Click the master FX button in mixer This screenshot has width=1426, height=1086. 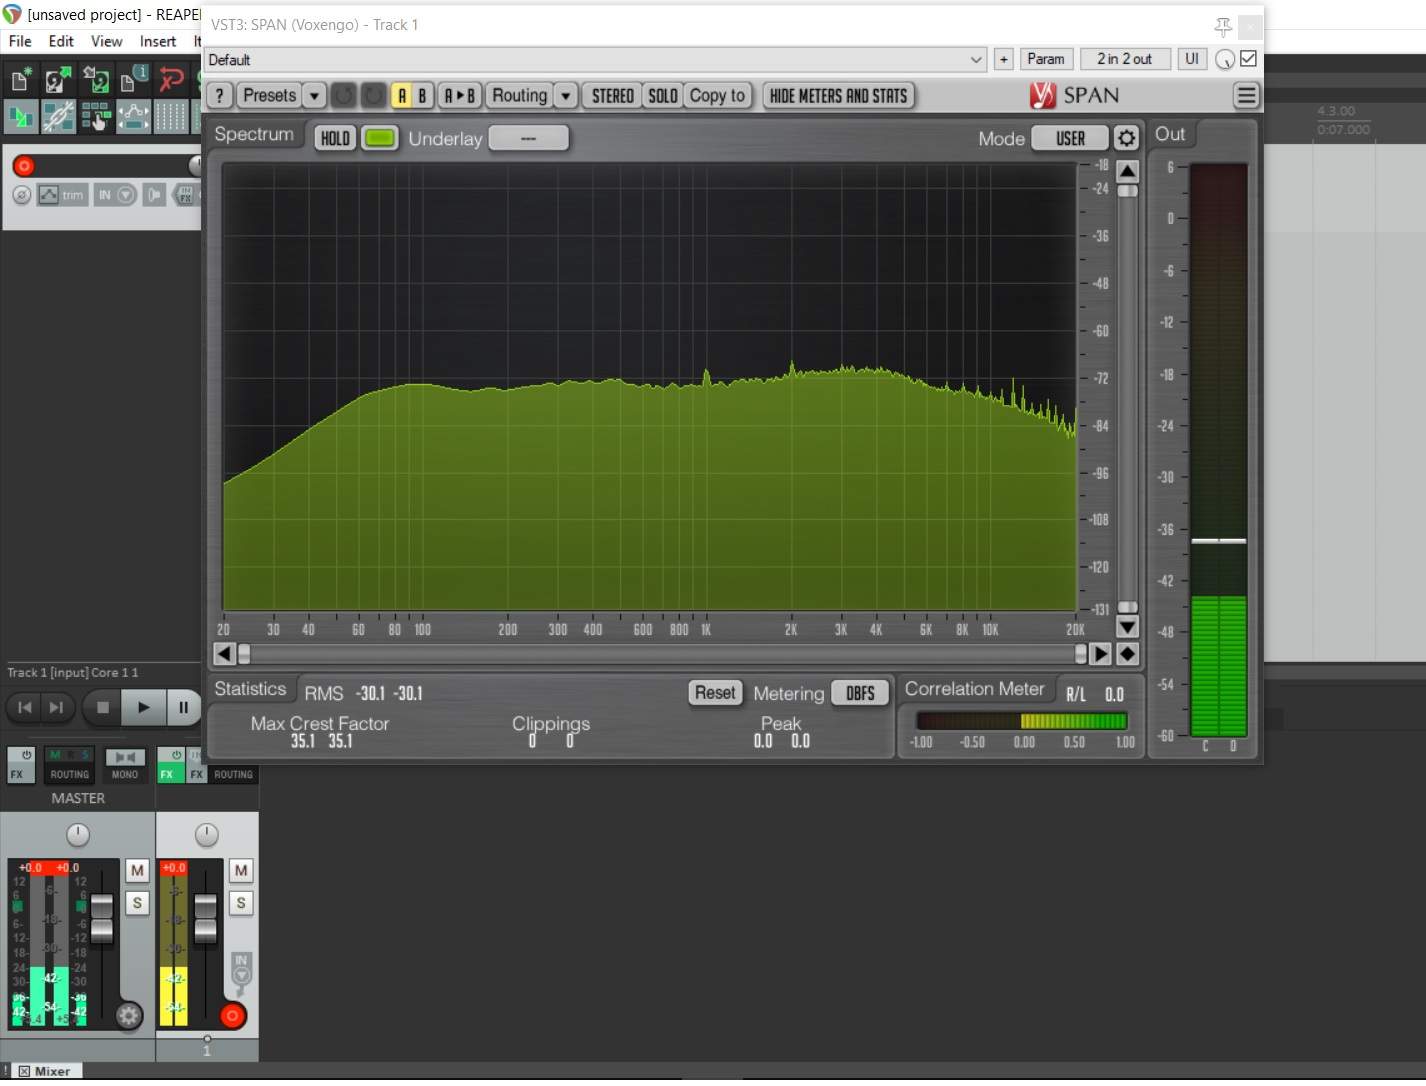pyautogui.click(x=21, y=765)
